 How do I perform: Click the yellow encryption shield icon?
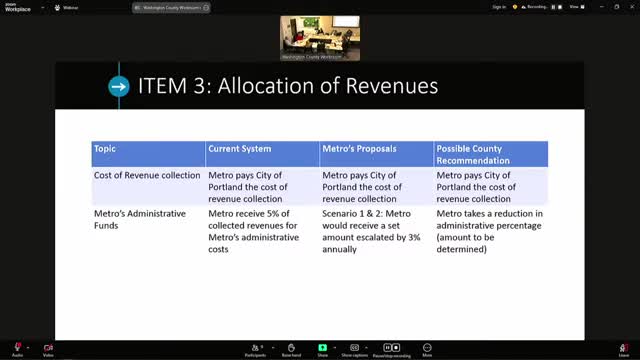(515, 7)
